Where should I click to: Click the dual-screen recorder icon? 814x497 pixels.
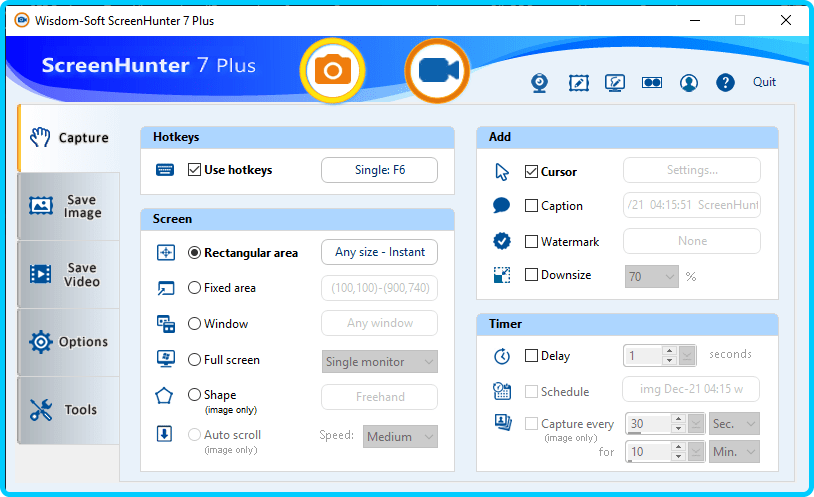651,83
